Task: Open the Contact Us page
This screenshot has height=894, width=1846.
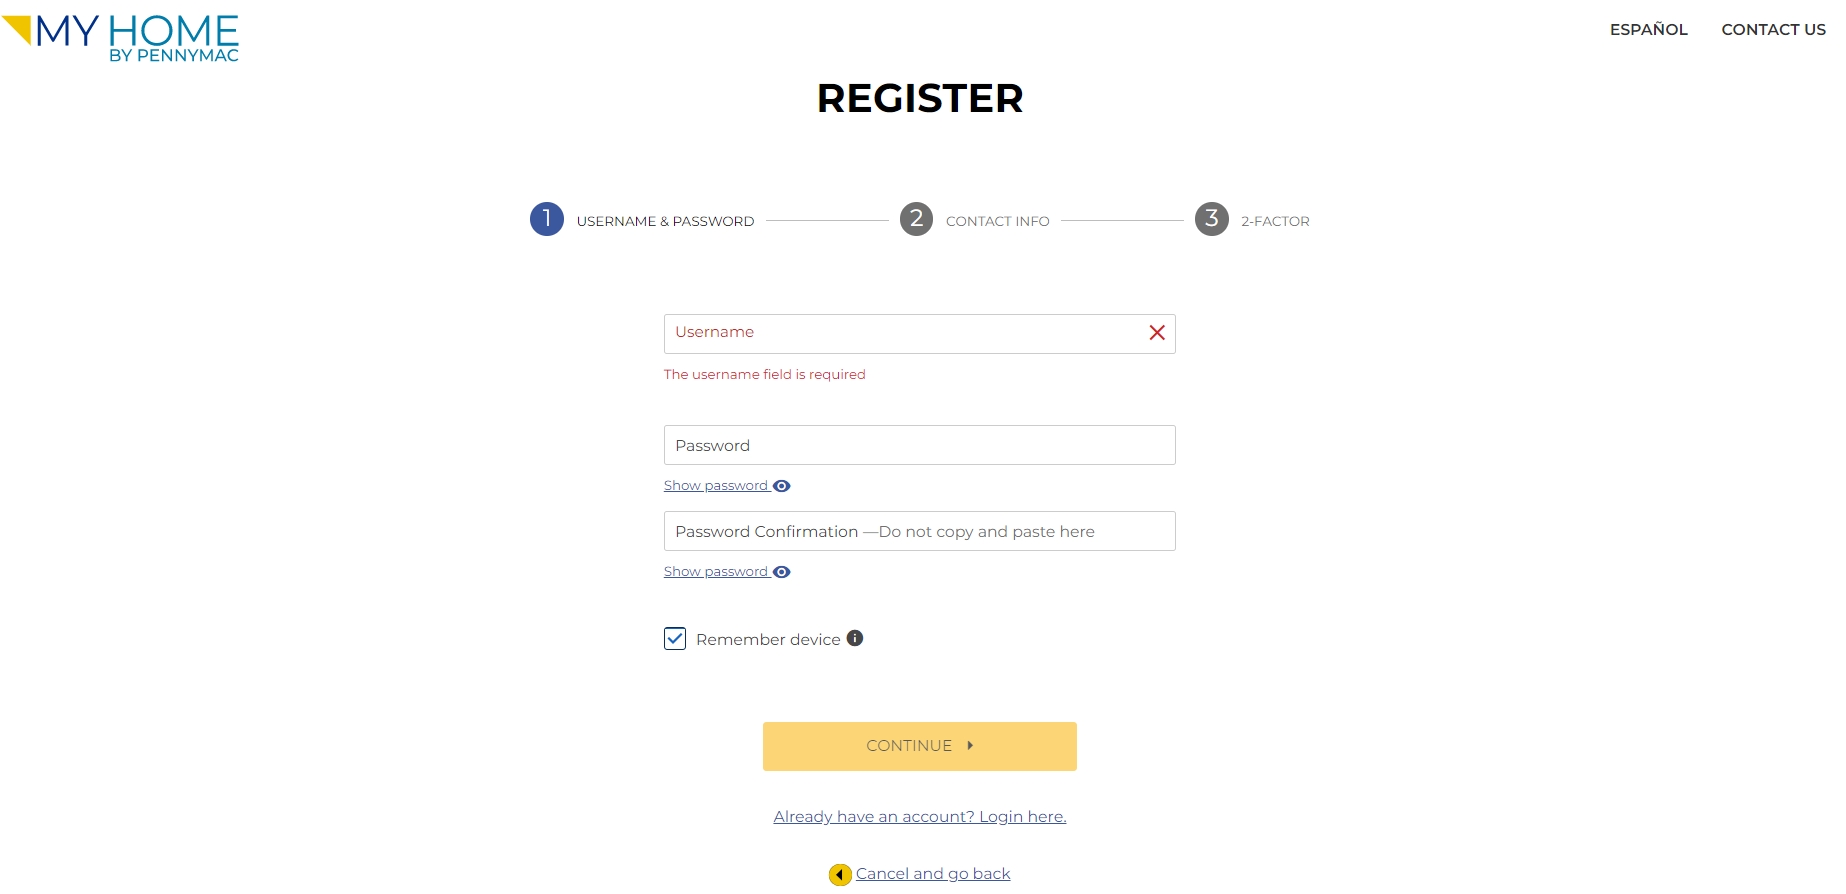Action: [1772, 29]
